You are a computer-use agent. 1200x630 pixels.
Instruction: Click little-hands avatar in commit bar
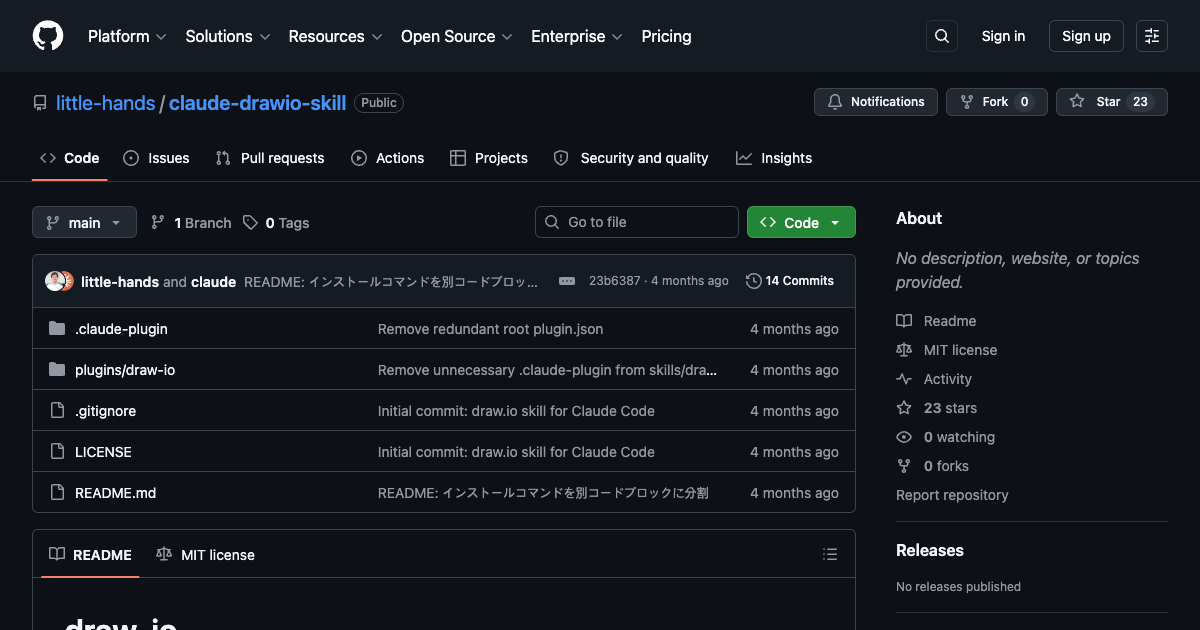55,281
